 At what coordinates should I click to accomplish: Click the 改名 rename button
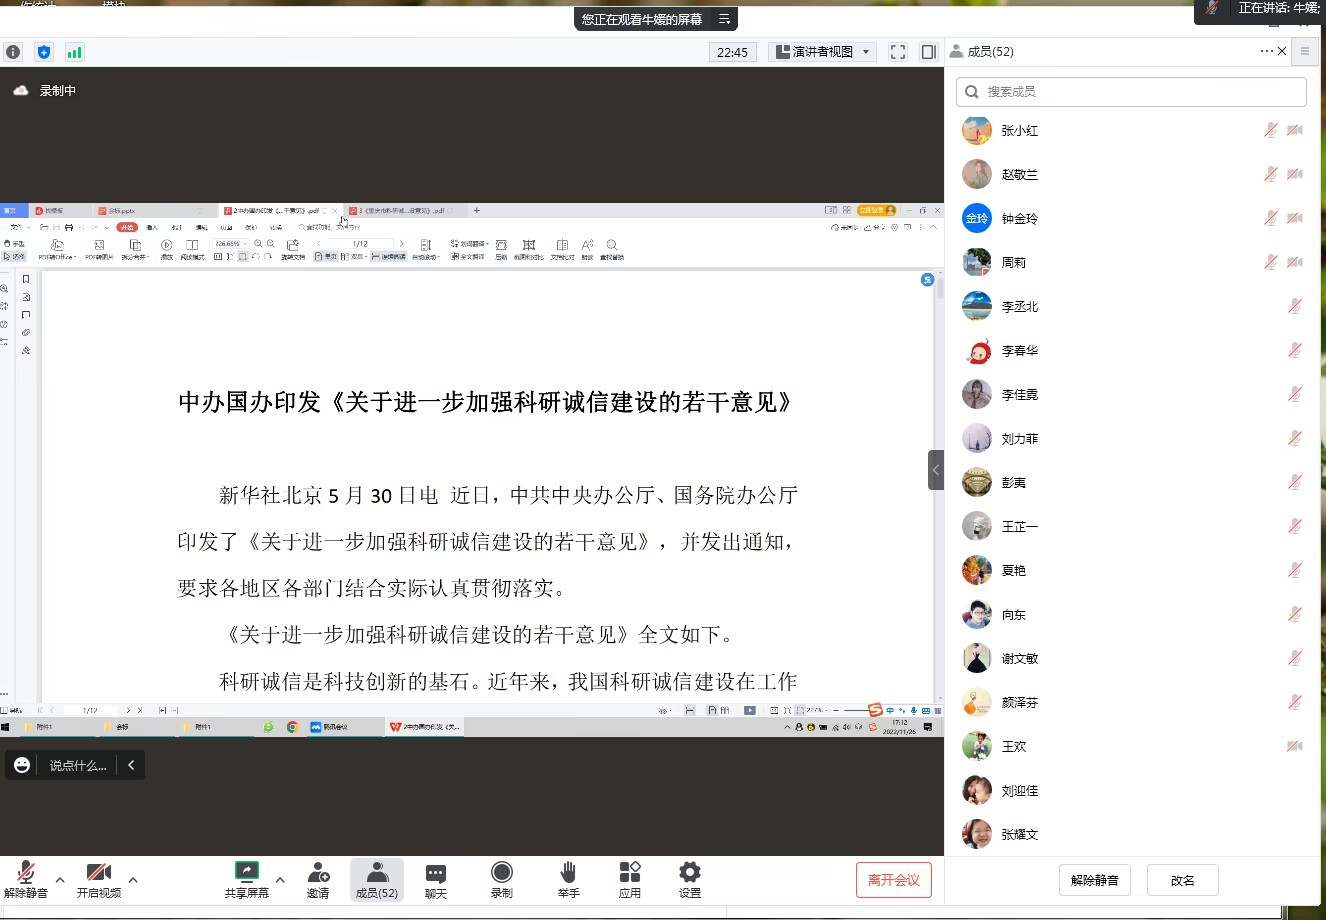pos(1183,880)
